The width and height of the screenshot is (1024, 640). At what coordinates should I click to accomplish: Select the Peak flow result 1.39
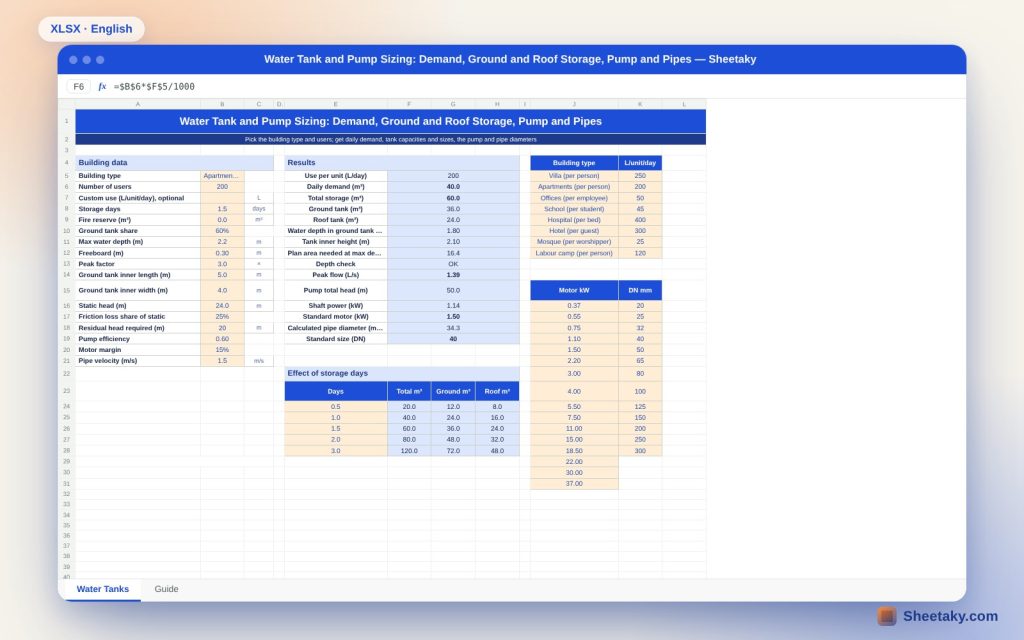pos(453,275)
